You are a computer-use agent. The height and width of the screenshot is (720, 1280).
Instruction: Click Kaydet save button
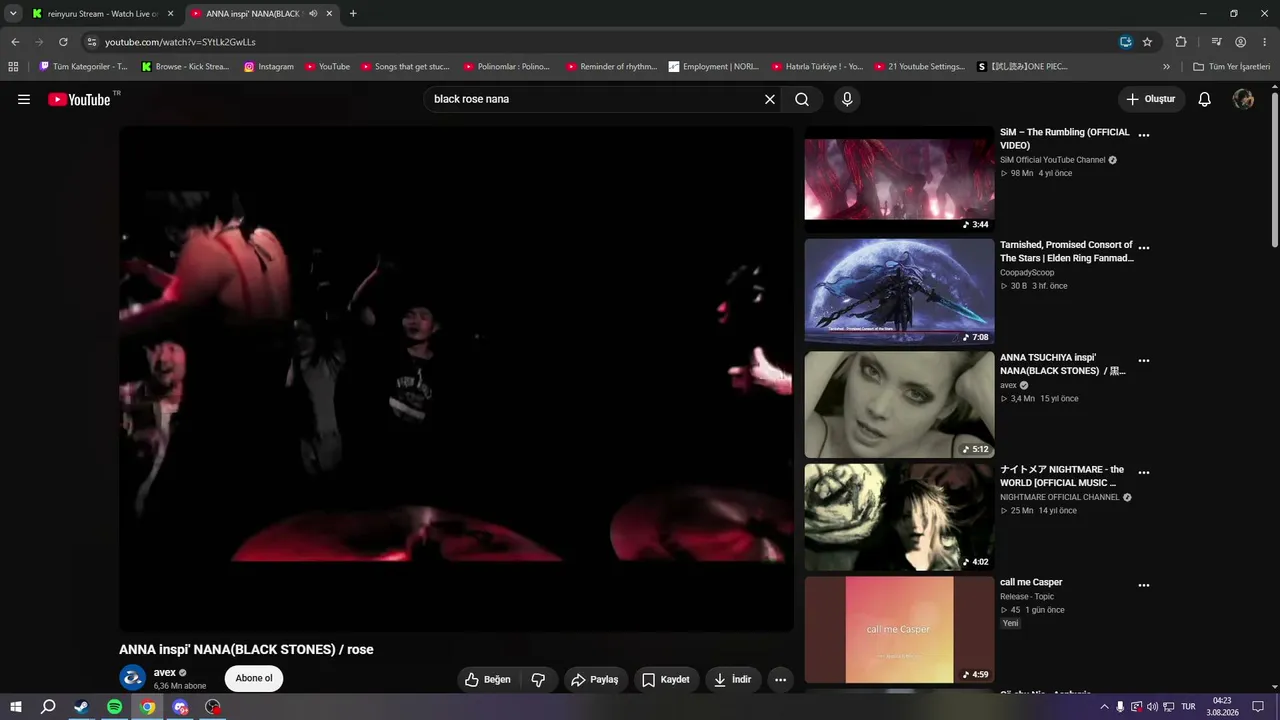[666, 679]
